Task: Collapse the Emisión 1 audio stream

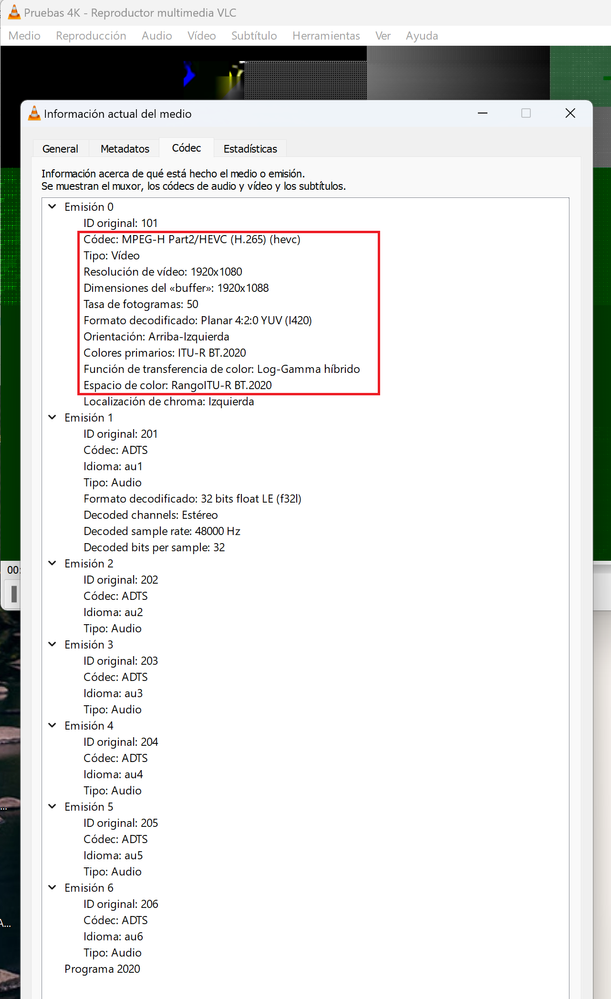Action: (x=53, y=418)
